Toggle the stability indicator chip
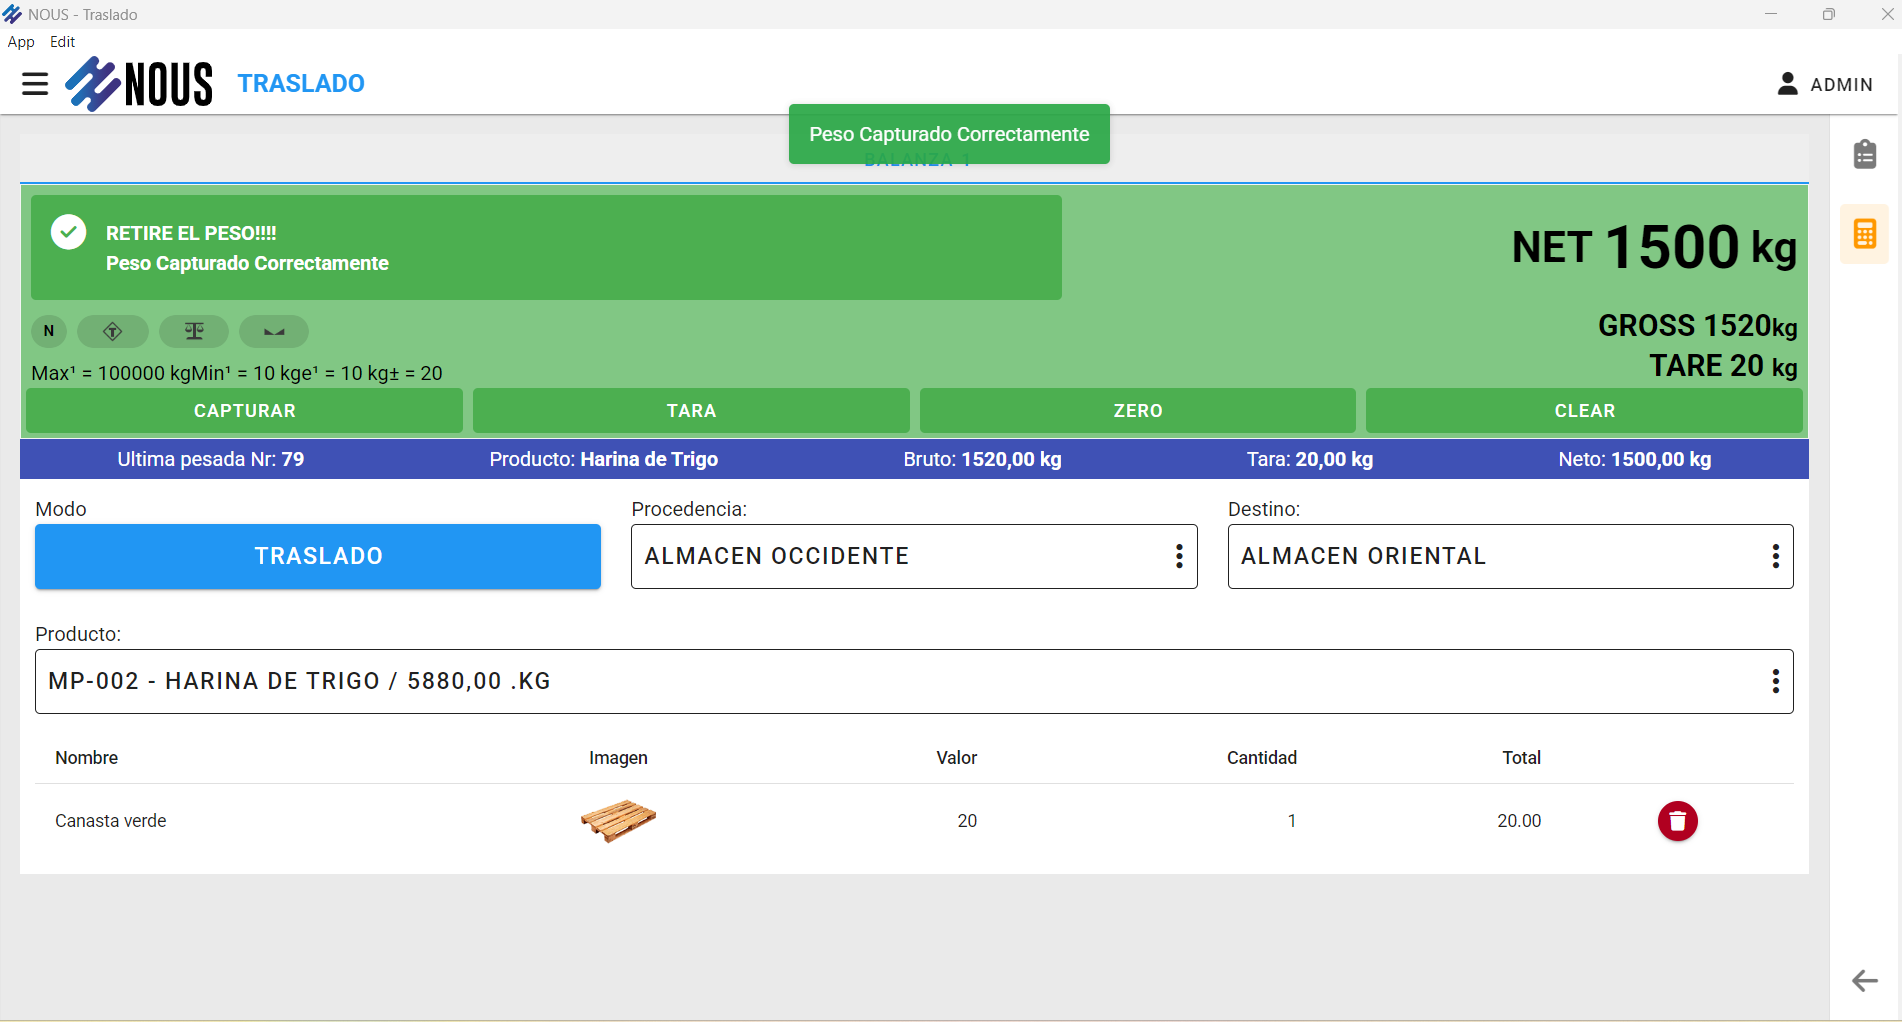Image resolution: width=1902 pixels, height=1022 pixels. (x=274, y=331)
